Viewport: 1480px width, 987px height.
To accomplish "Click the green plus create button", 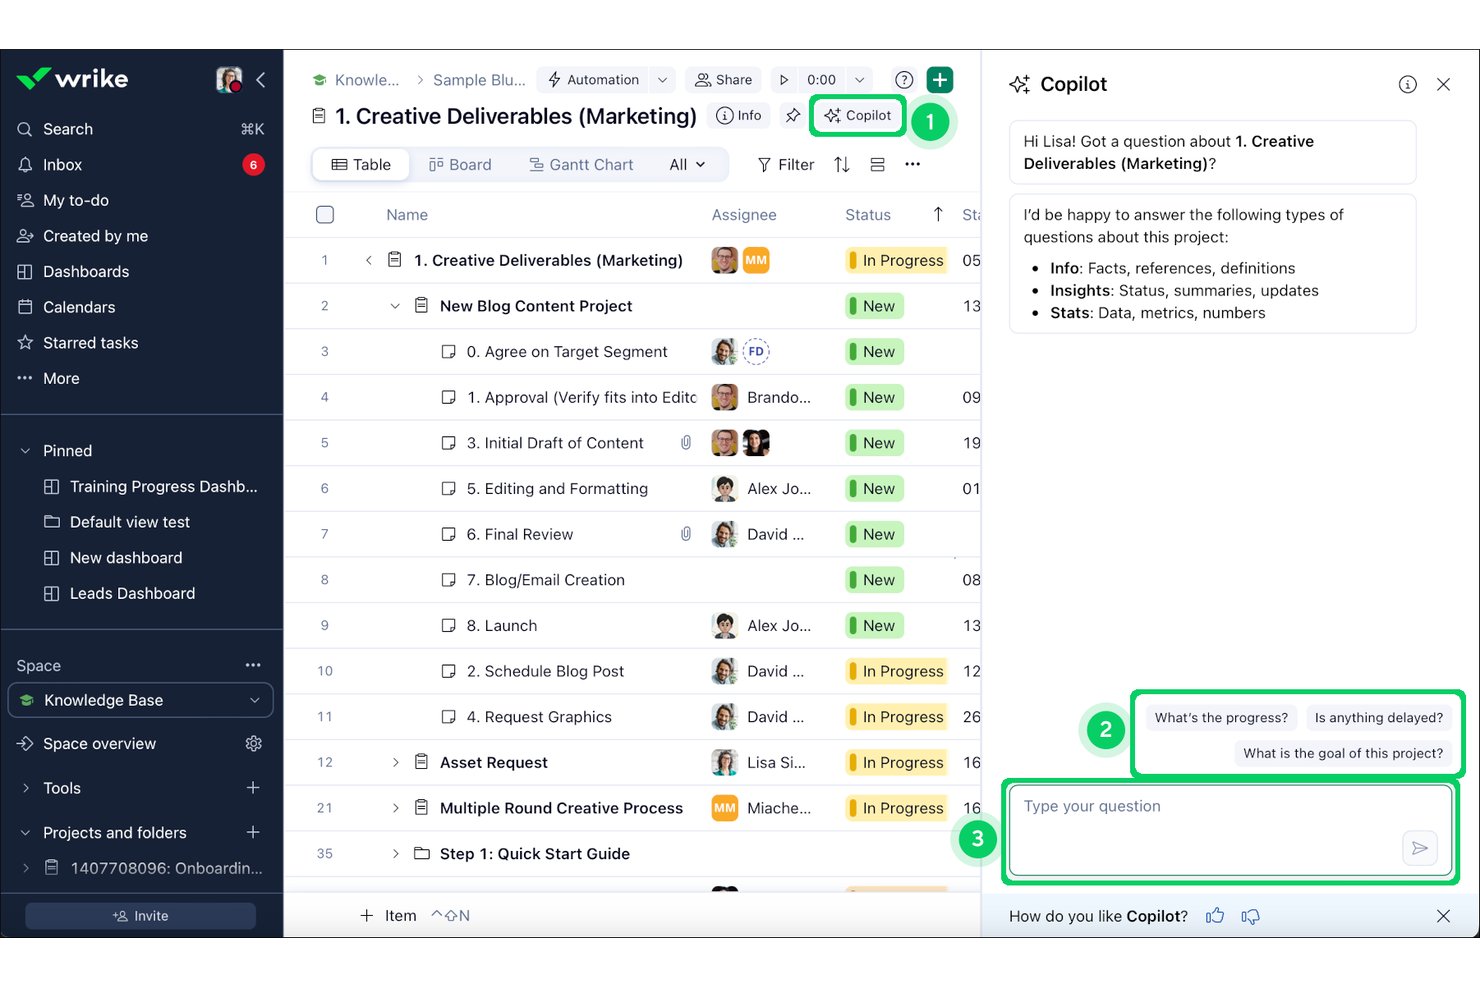I will (940, 80).
